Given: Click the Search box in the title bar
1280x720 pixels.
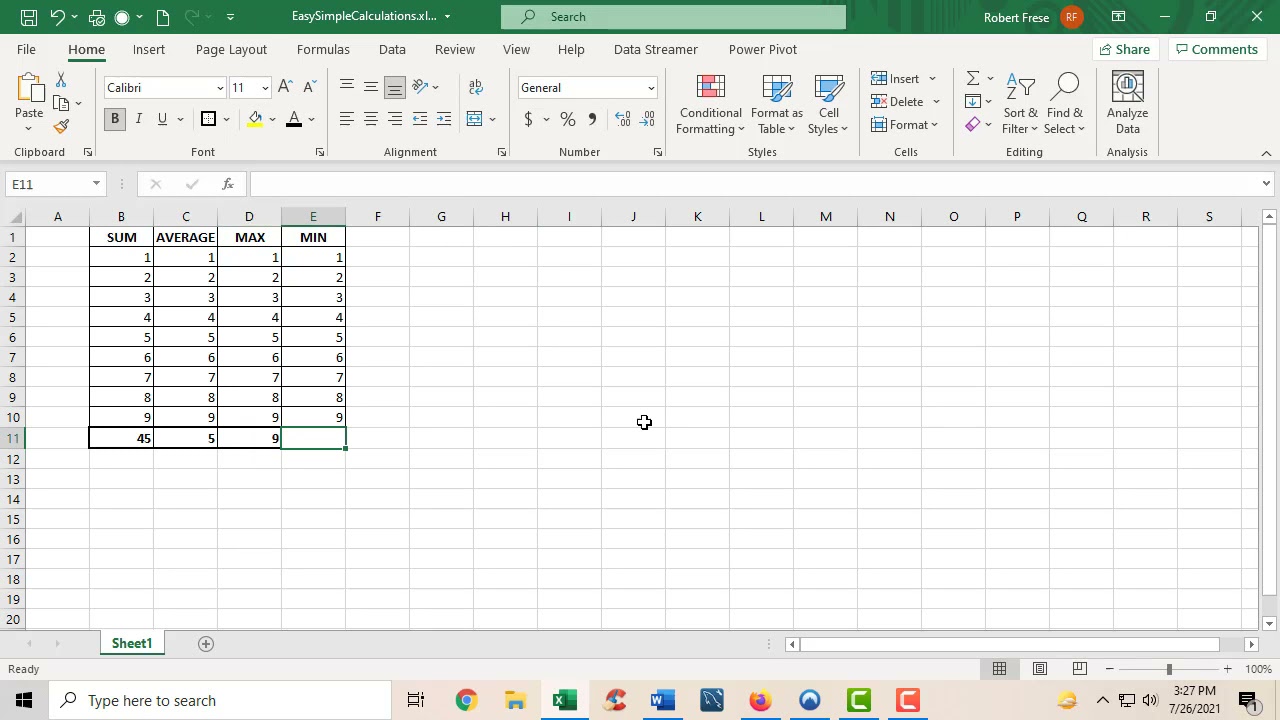Looking at the screenshot, I should [673, 17].
